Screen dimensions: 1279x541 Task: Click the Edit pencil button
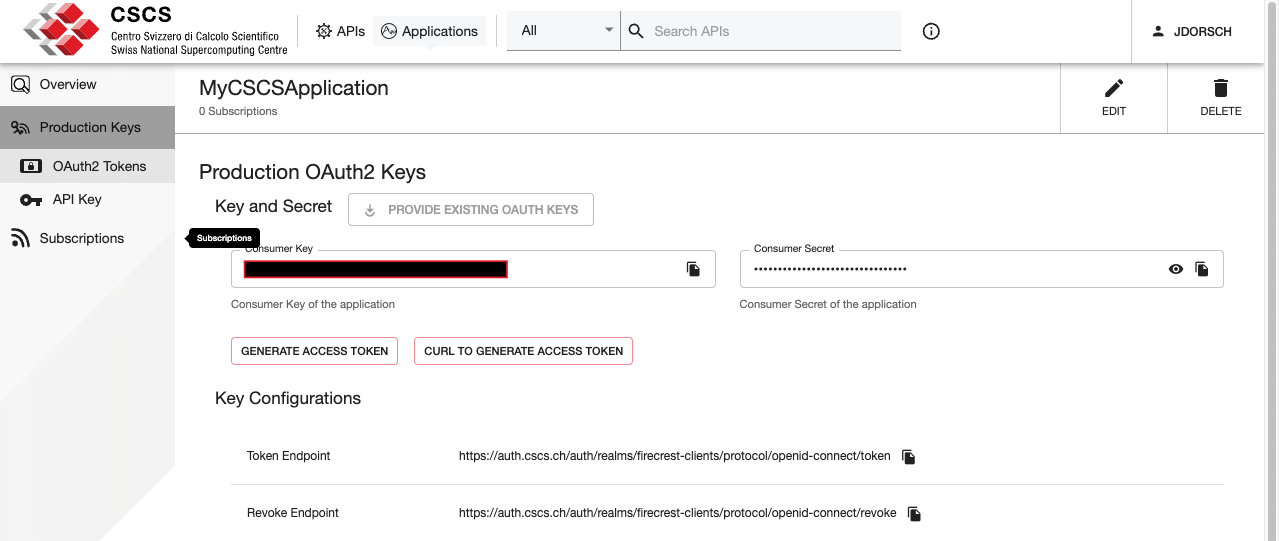point(1114,98)
